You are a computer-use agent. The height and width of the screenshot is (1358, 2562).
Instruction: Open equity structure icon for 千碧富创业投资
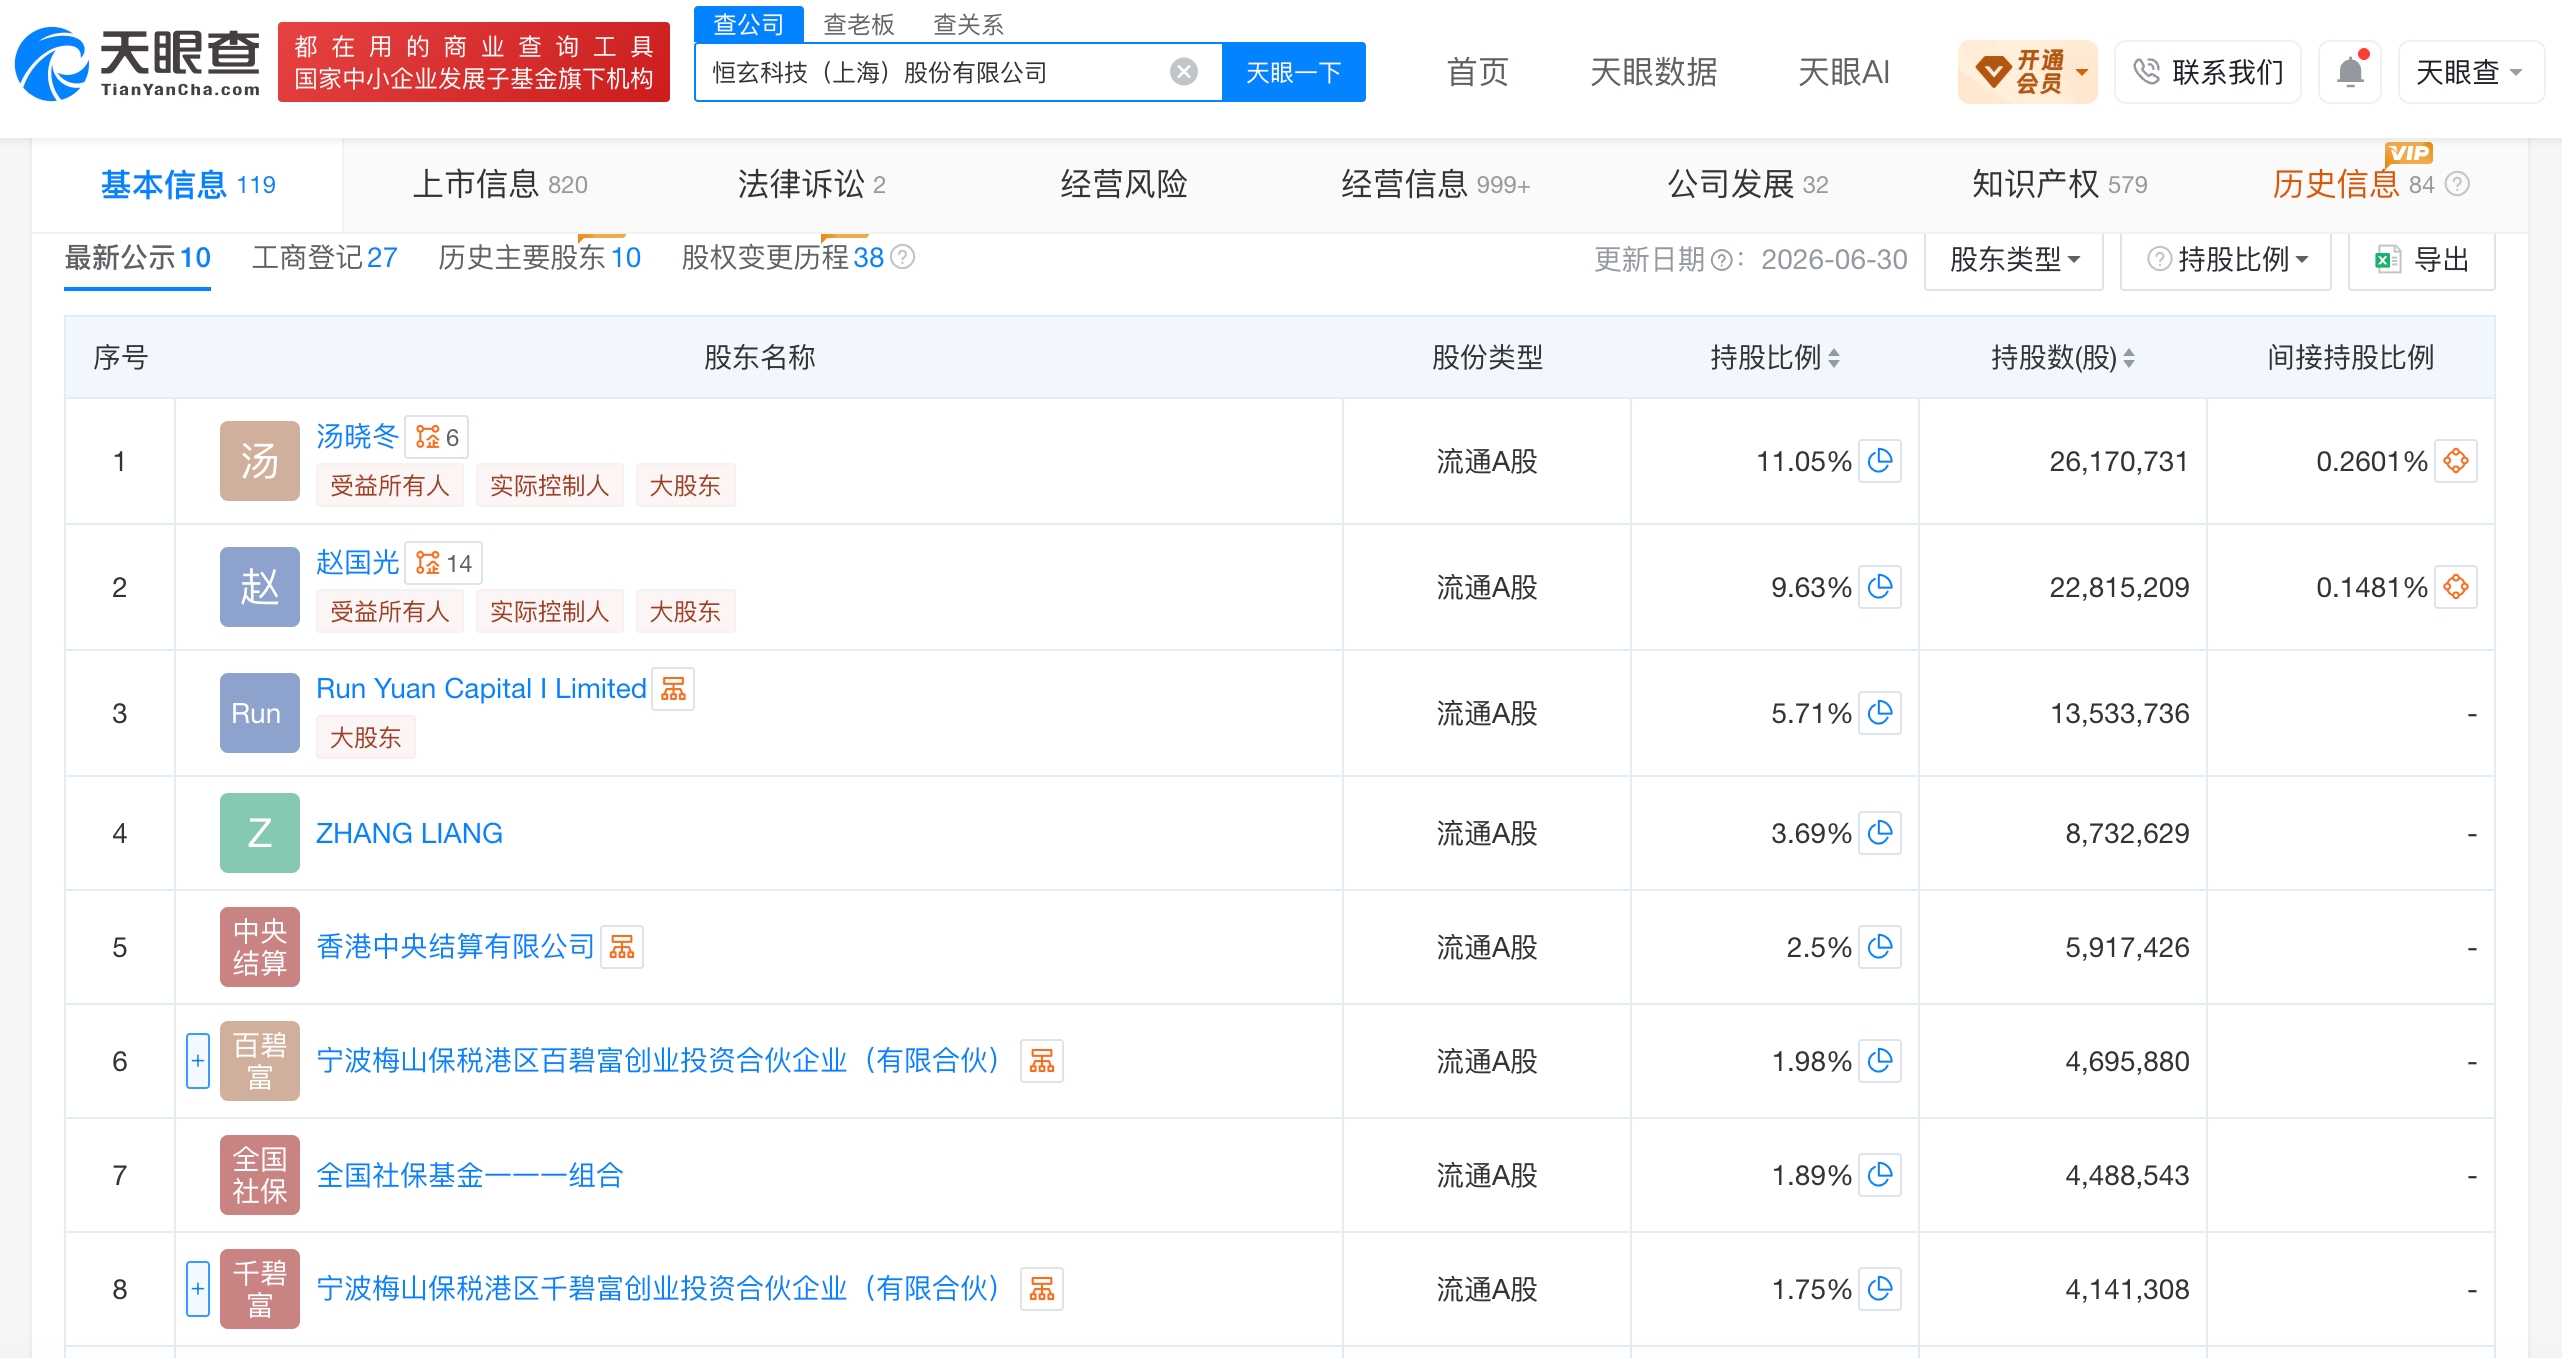(1041, 1289)
